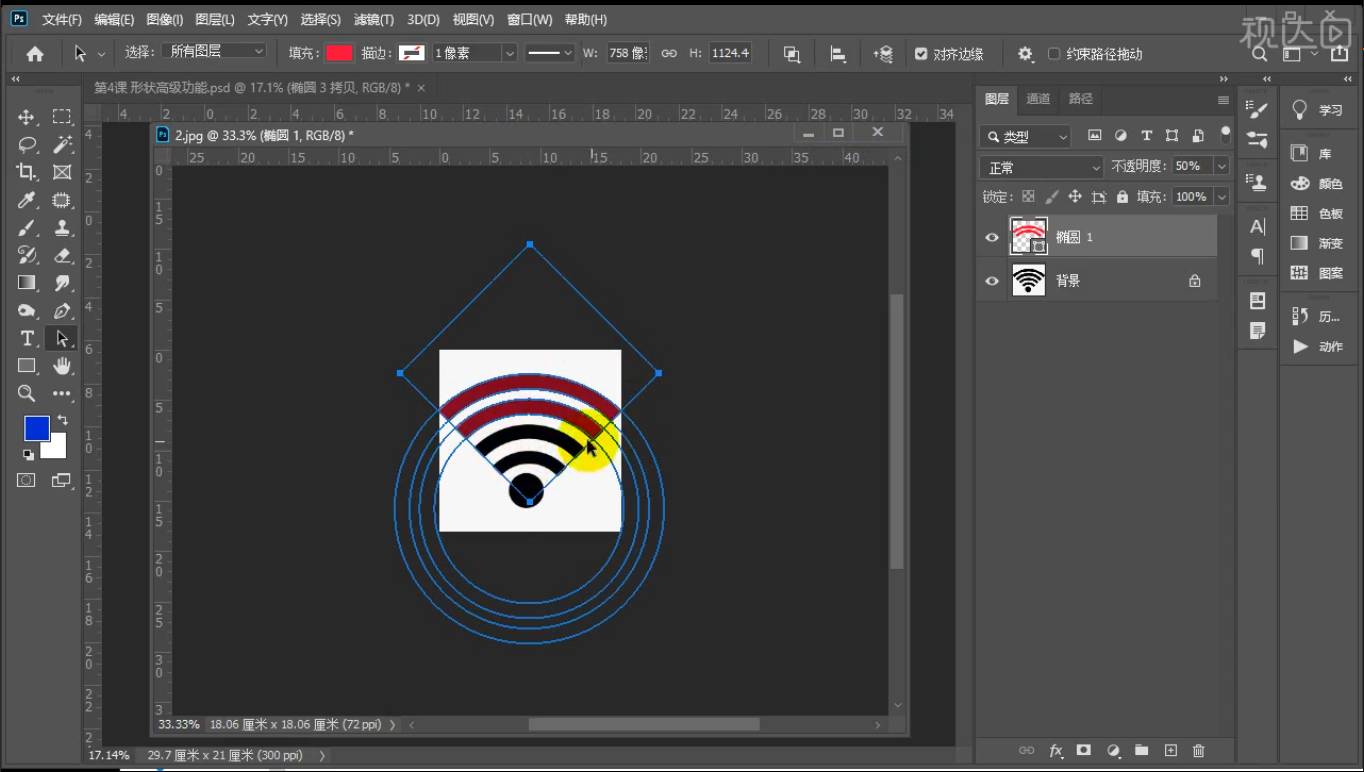Open the 选择 所有图层 dropdown
The image size is (1364, 772).
click(215, 52)
